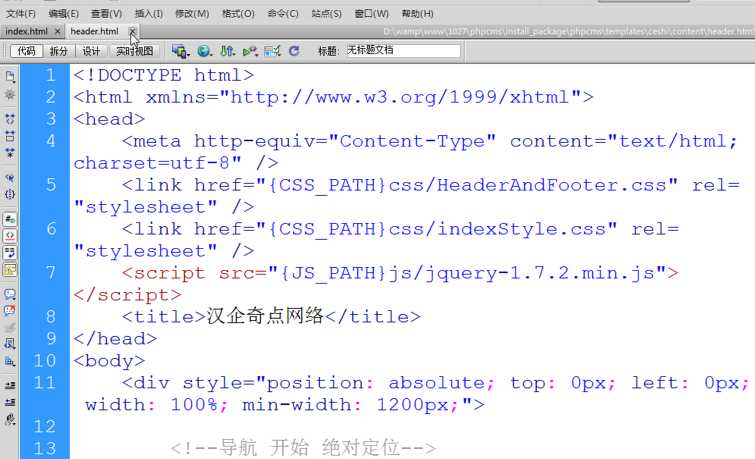Select the parent tag
The image size is (755, 459).
coord(10,178)
